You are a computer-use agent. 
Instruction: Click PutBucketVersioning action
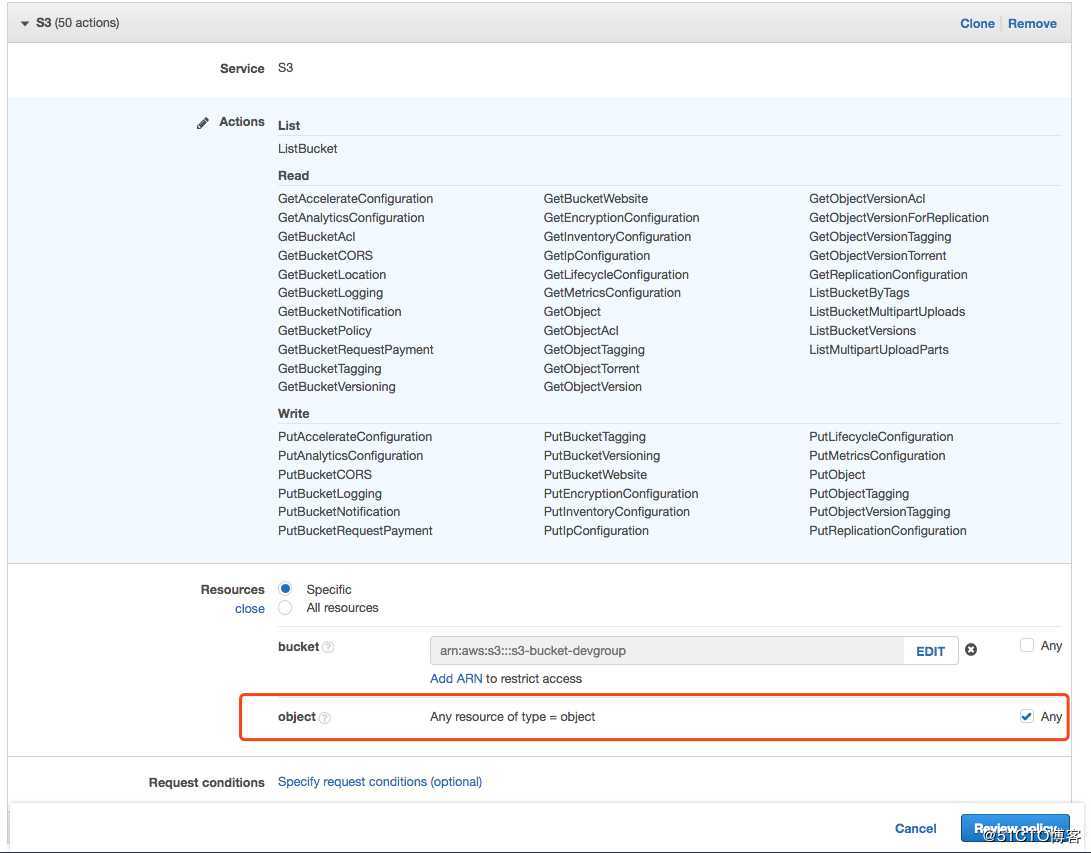[x=602, y=456]
